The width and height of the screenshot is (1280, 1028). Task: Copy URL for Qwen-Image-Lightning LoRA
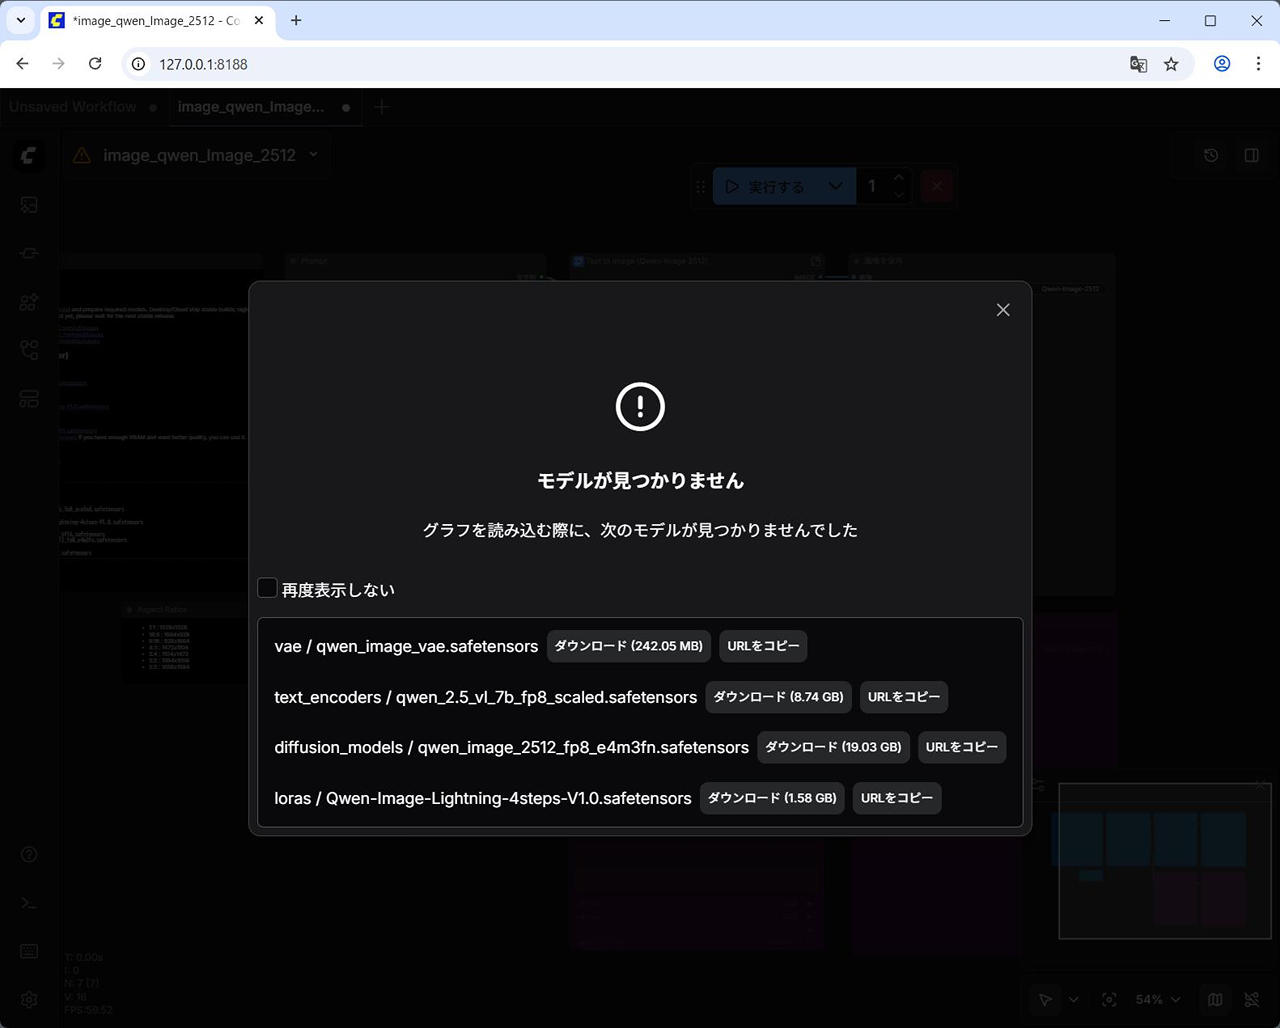(896, 798)
